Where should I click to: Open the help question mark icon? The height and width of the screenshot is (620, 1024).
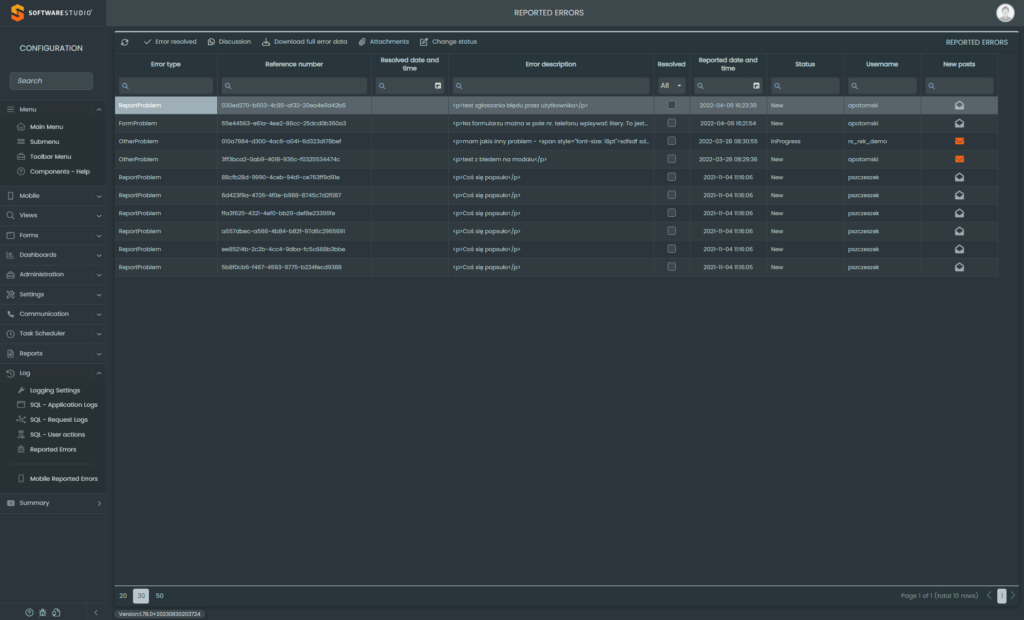[x=29, y=612]
